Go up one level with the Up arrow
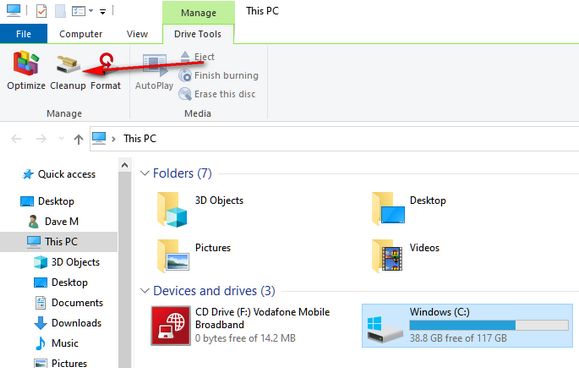The width and height of the screenshot is (579, 368). coord(78,139)
